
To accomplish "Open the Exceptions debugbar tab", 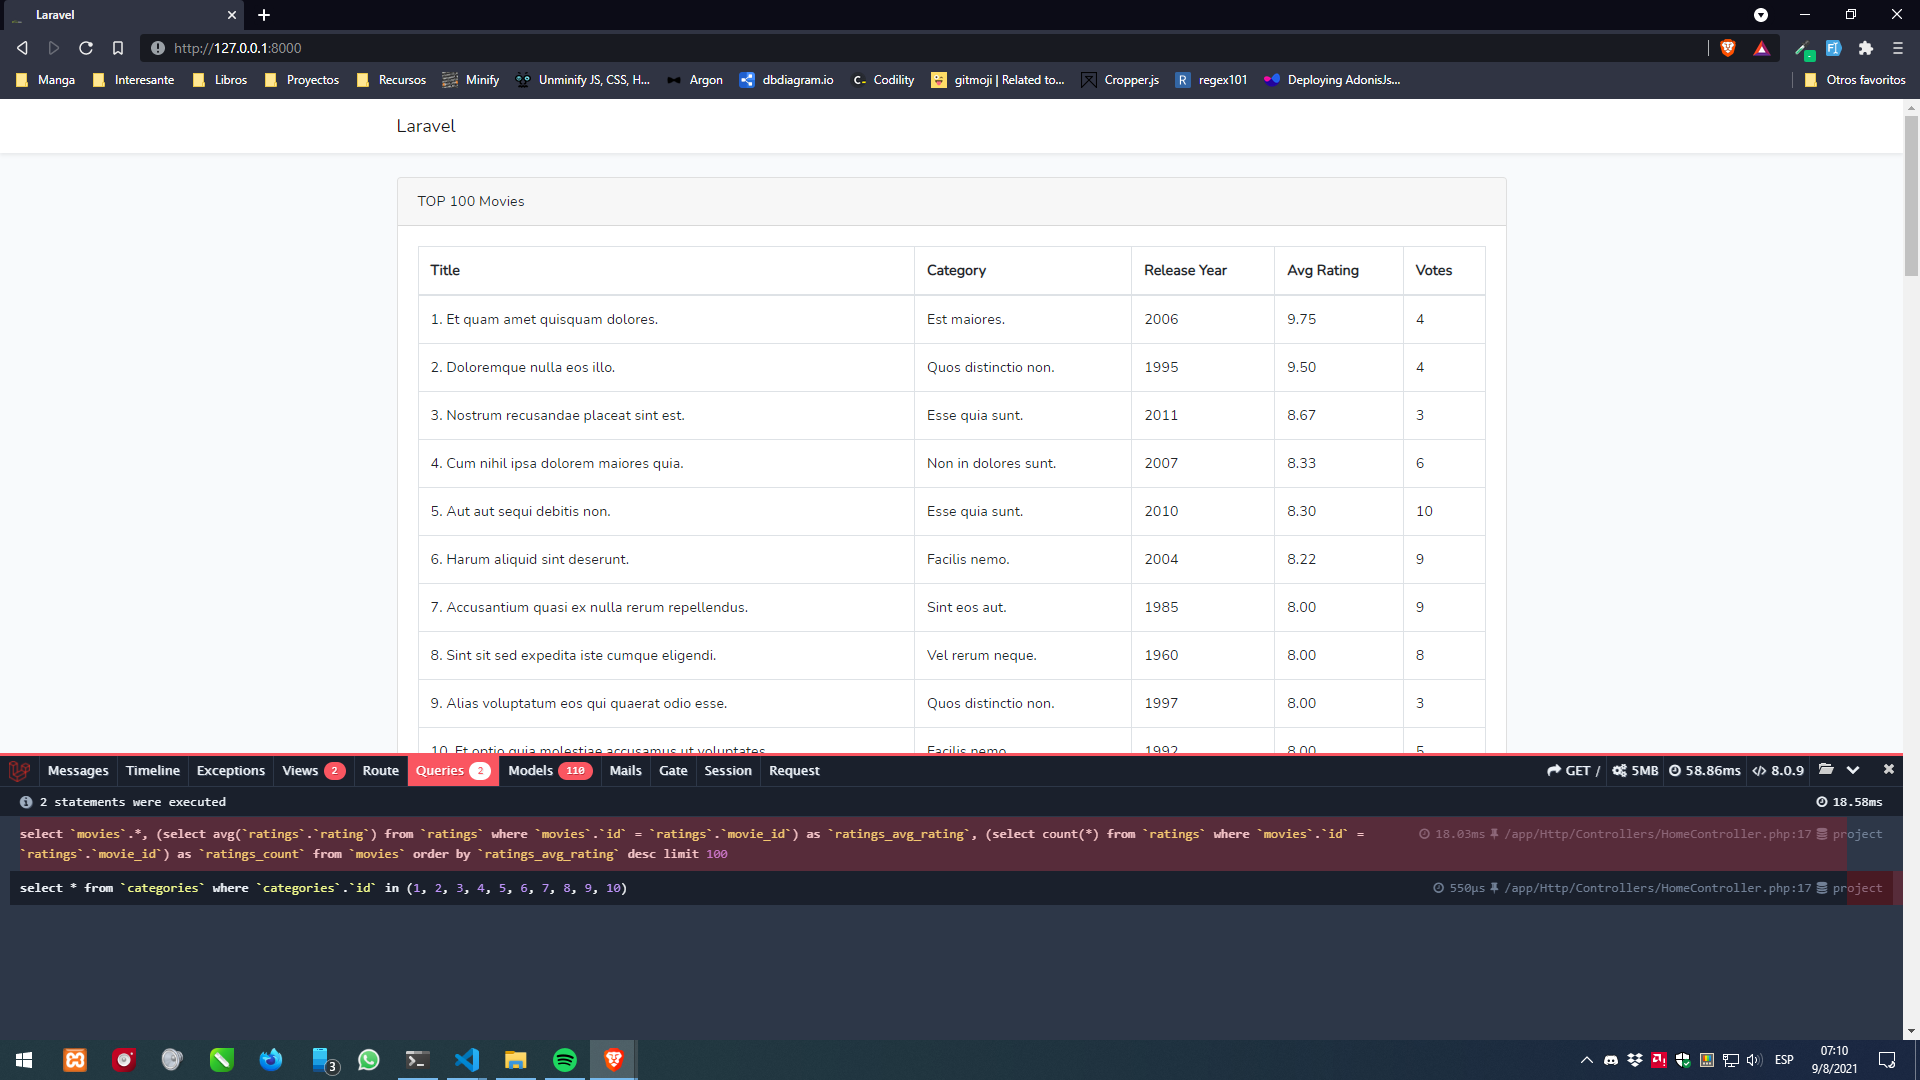I will click(231, 771).
